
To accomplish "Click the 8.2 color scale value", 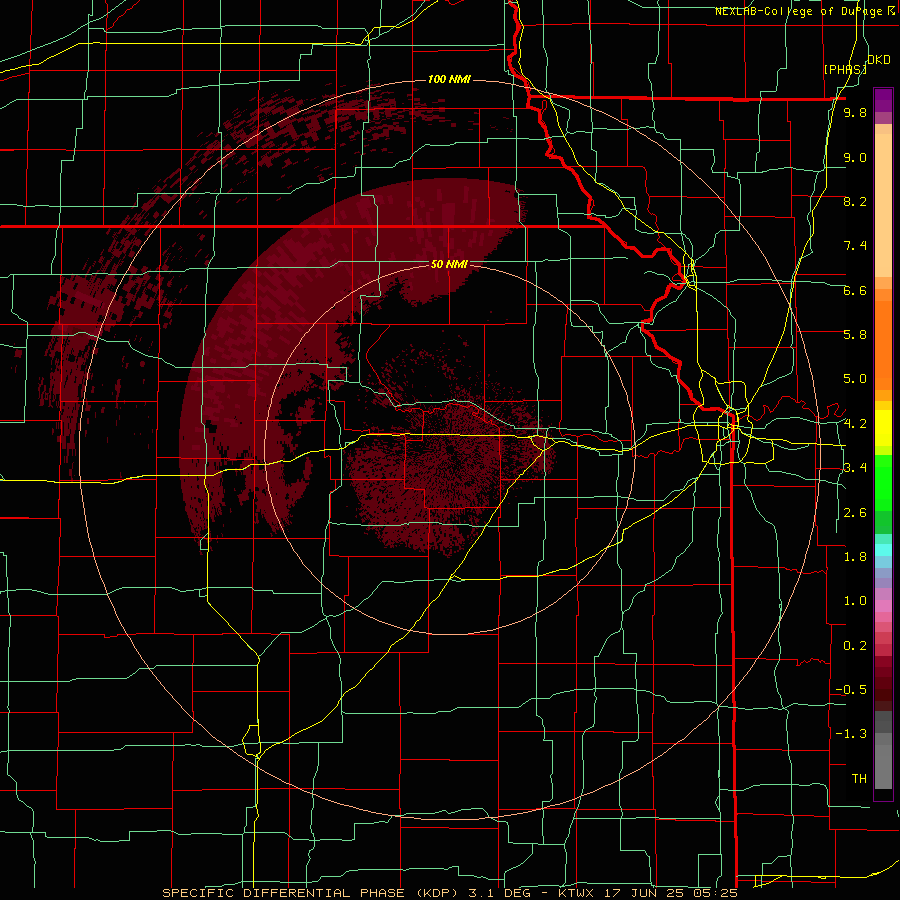I will coord(855,201).
